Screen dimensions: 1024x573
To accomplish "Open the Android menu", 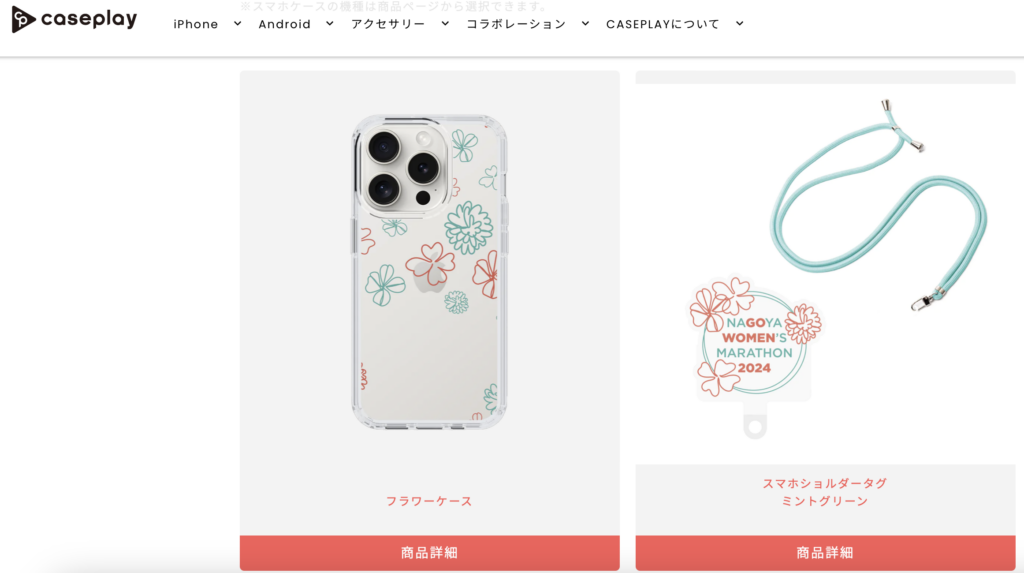I will click(x=285, y=24).
